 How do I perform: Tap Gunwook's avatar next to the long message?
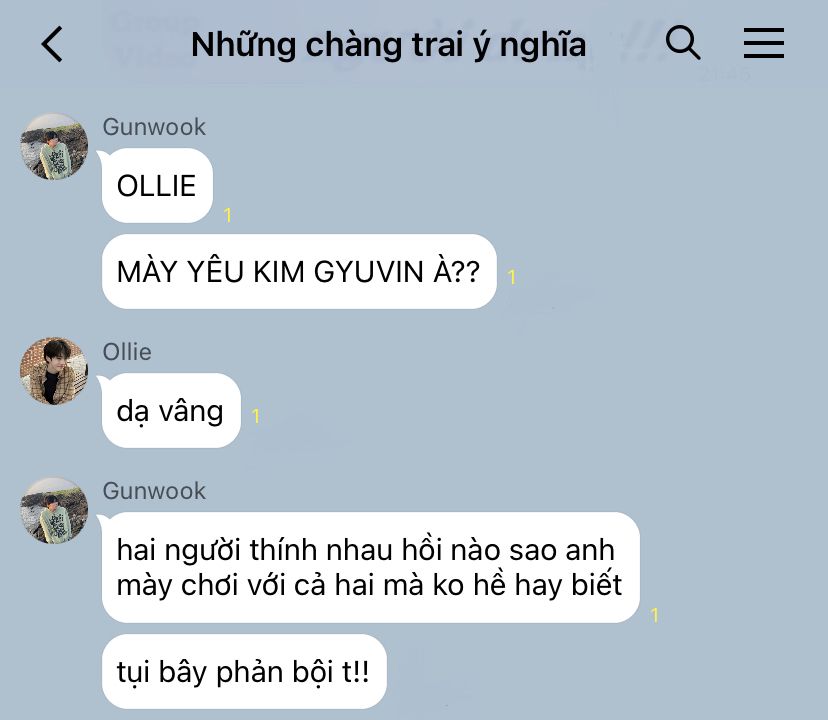(x=54, y=511)
